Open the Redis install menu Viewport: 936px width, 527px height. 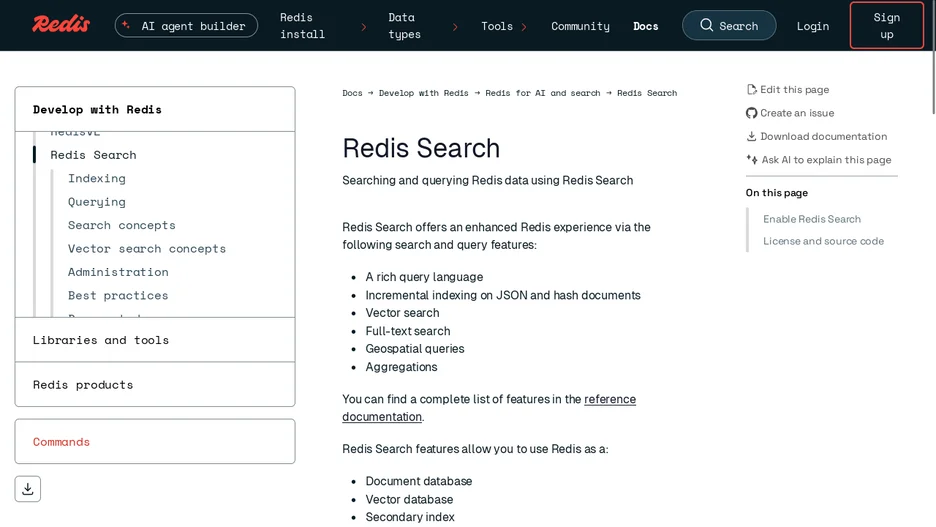(303, 26)
